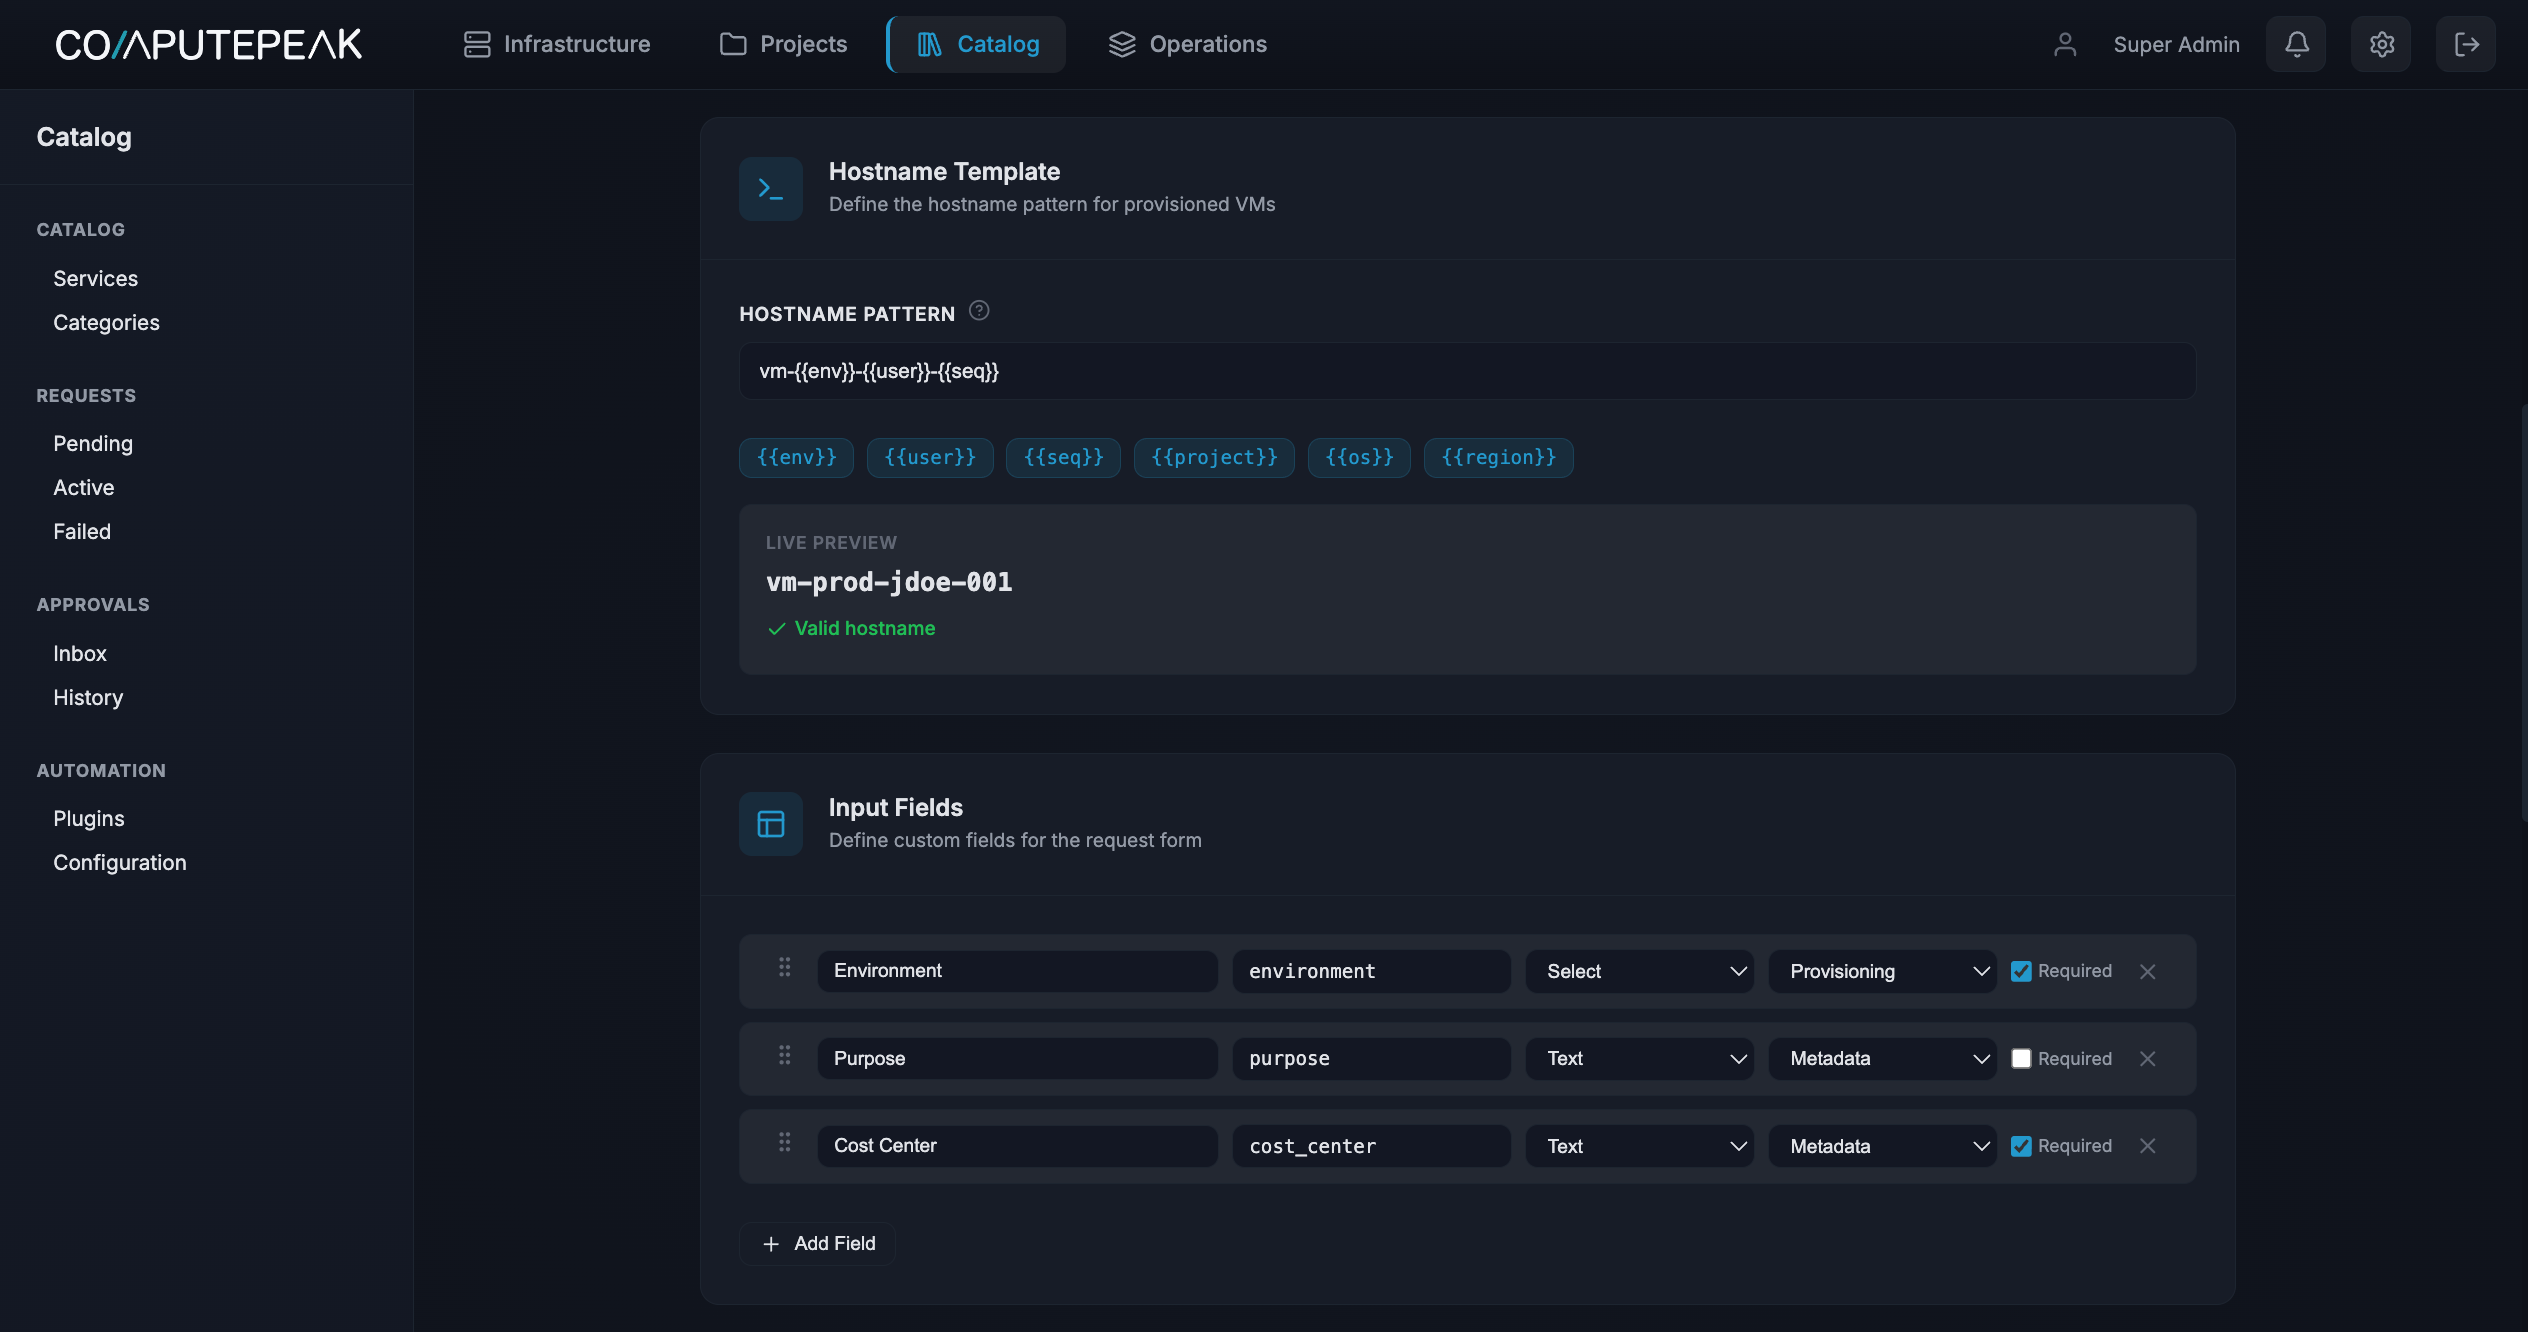
Task: Click the Operations layers icon
Action: click(x=1121, y=44)
